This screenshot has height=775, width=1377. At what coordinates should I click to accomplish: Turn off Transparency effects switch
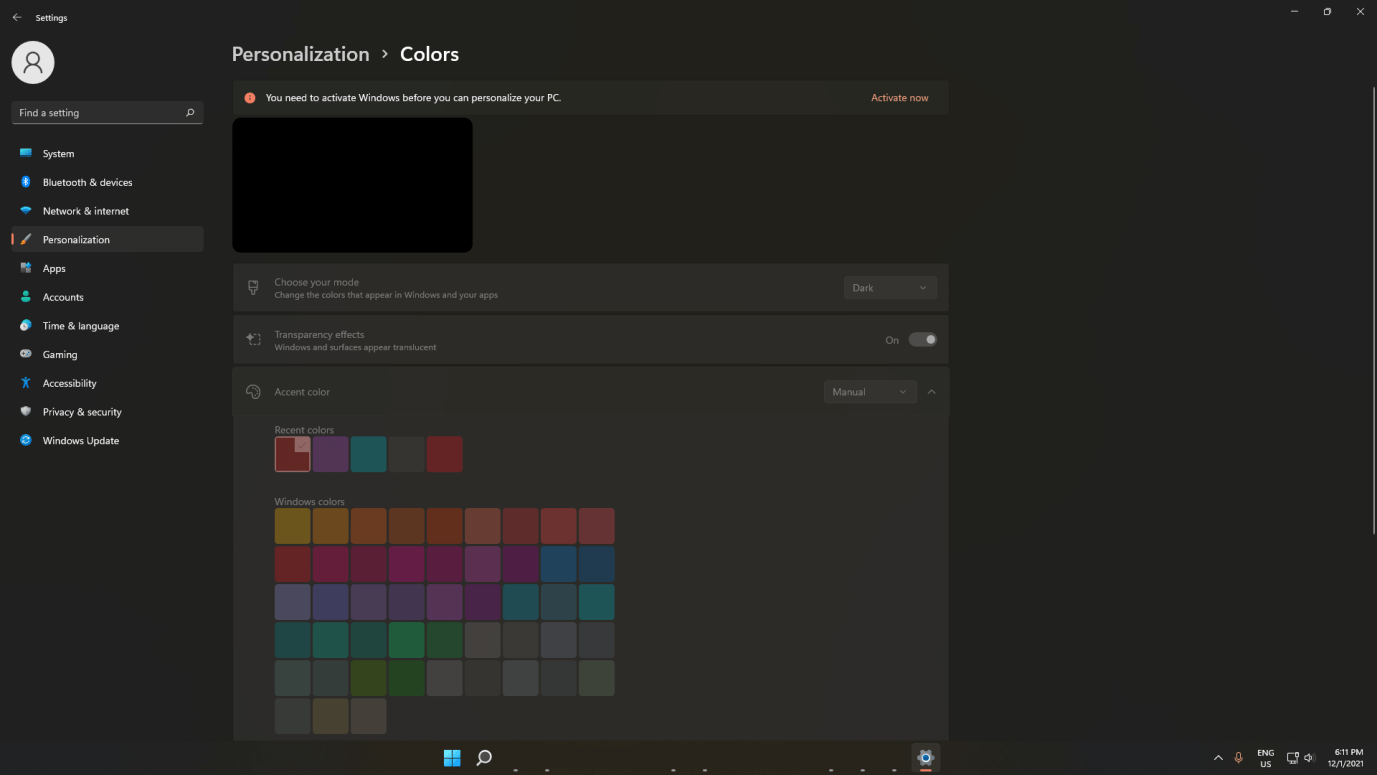[923, 340]
